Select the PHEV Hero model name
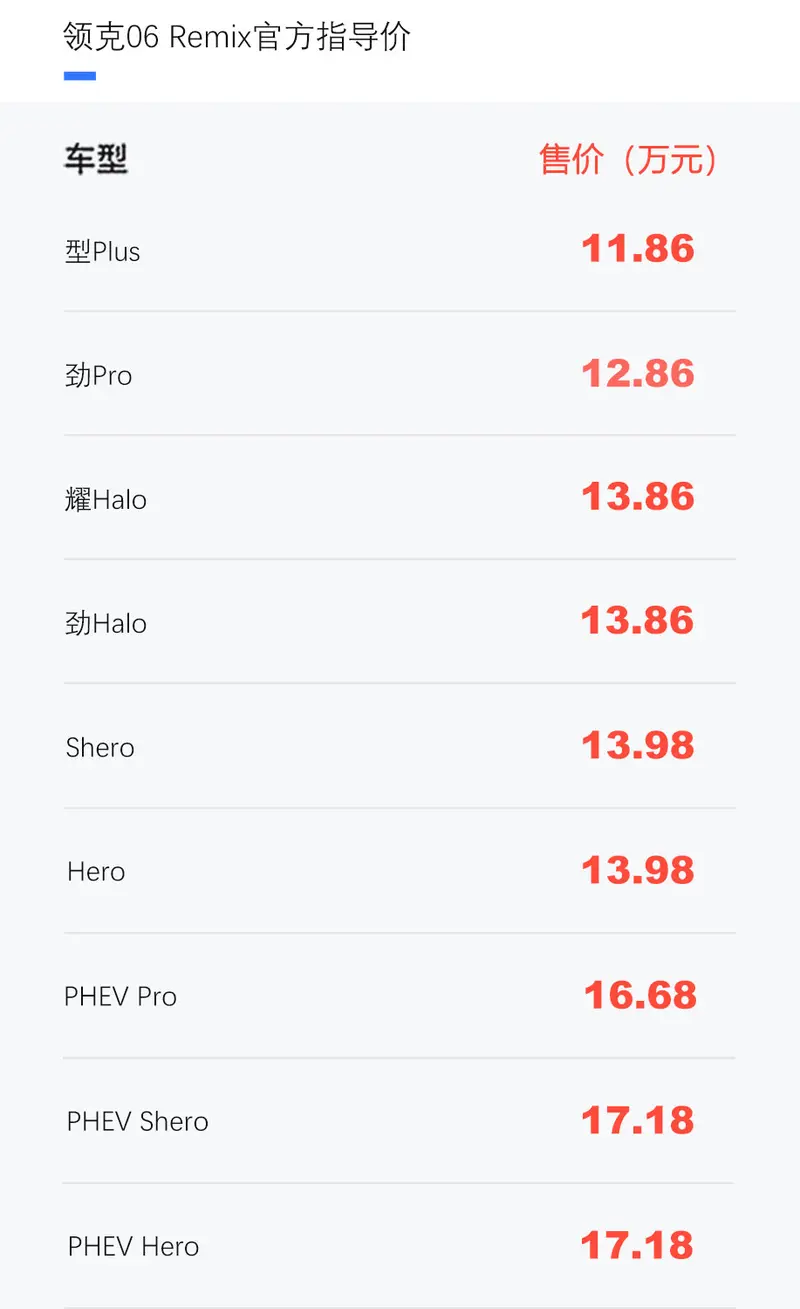 tap(134, 1247)
